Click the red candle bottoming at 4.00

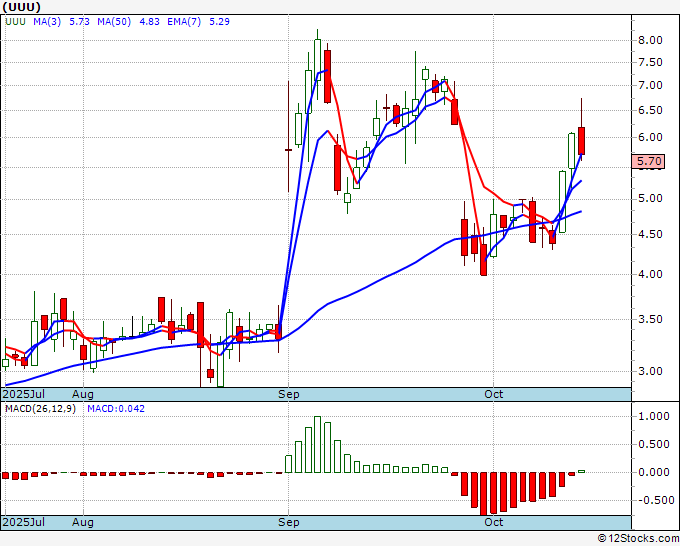coord(484,259)
